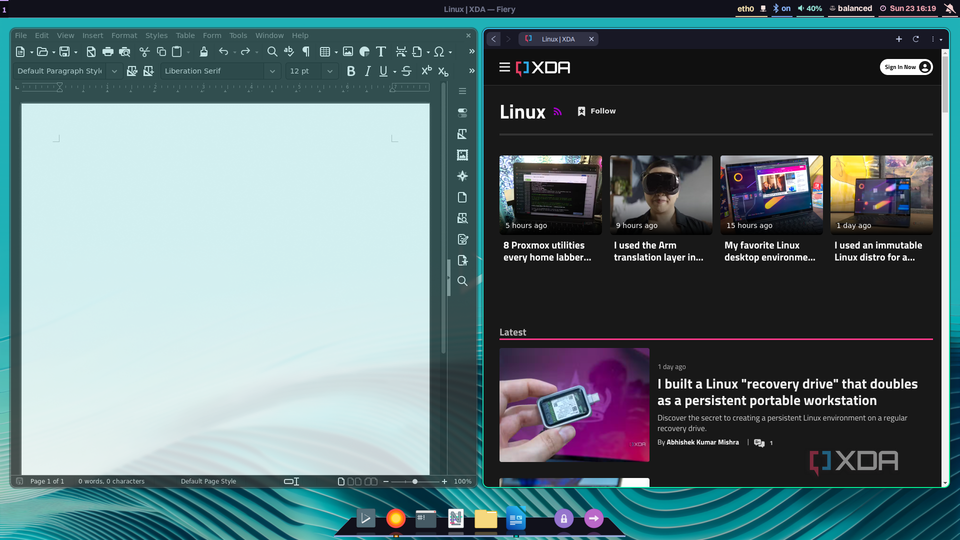The height and width of the screenshot is (540, 960).
Task: Toggle bold formatting
Action: click(351, 71)
